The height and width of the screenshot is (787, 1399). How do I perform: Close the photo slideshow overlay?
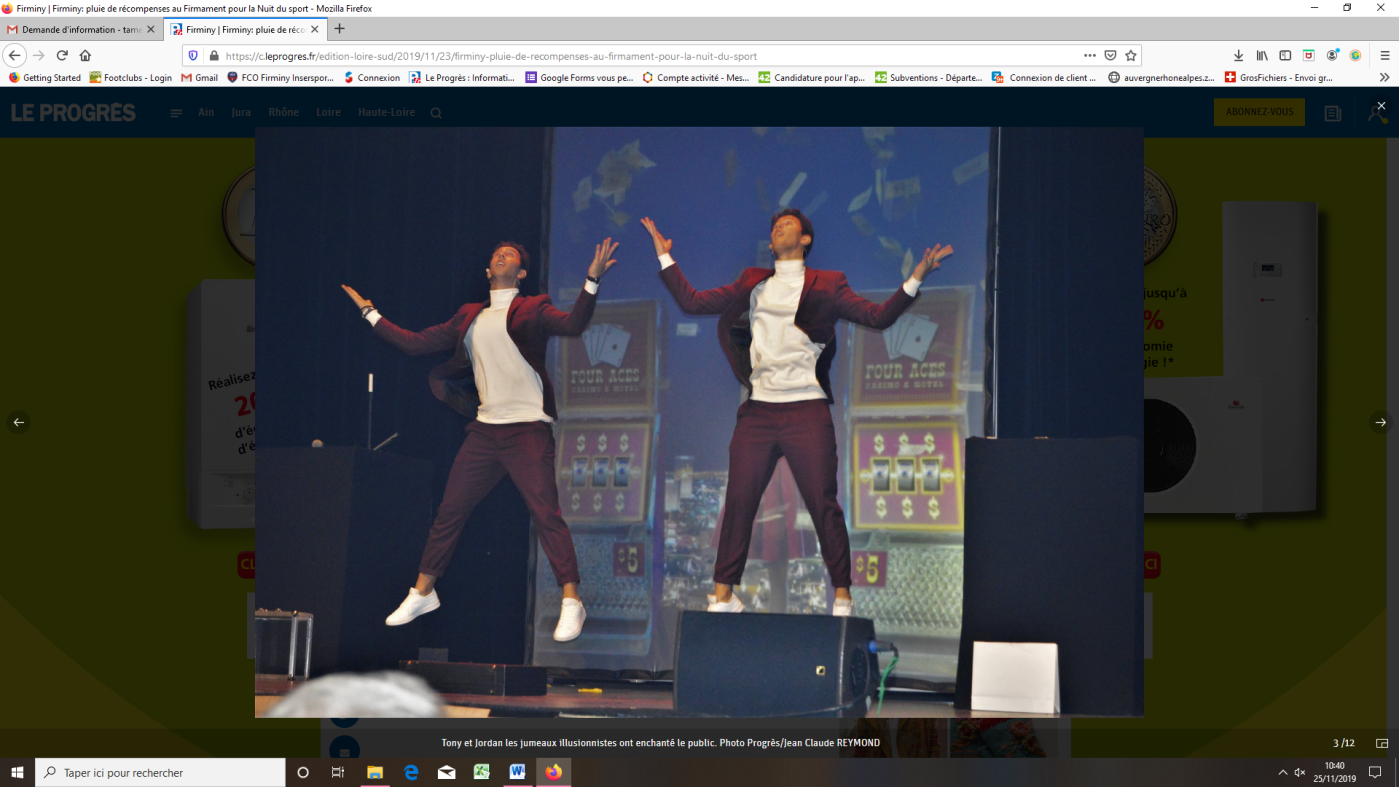tap(1381, 105)
